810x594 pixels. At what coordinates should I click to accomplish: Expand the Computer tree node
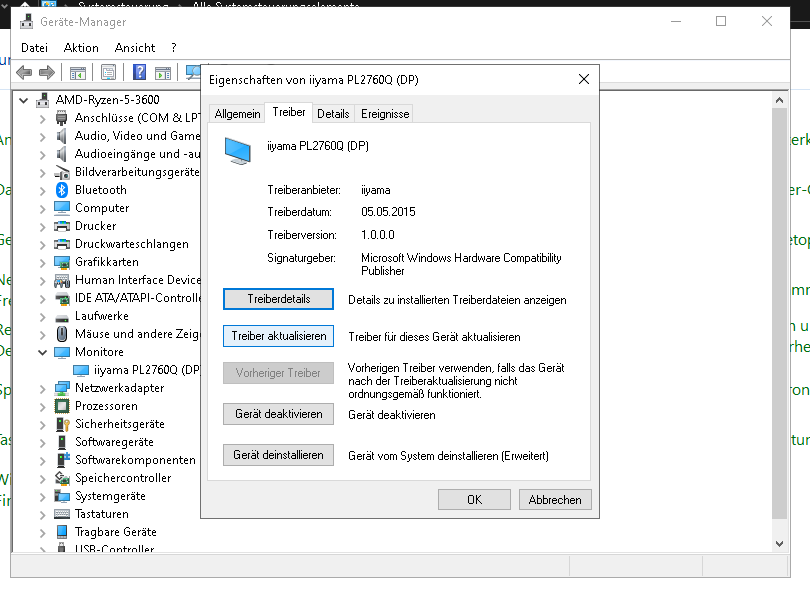point(42,209)
